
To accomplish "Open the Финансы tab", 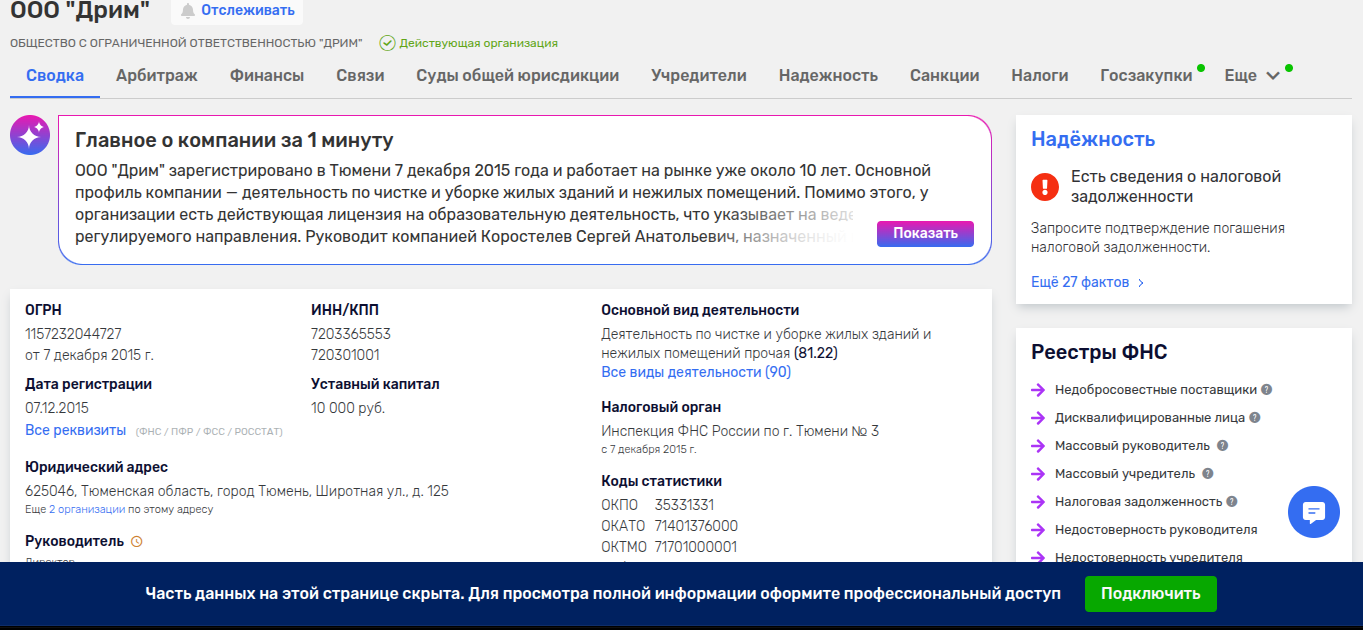I will [x=267, y=75].
